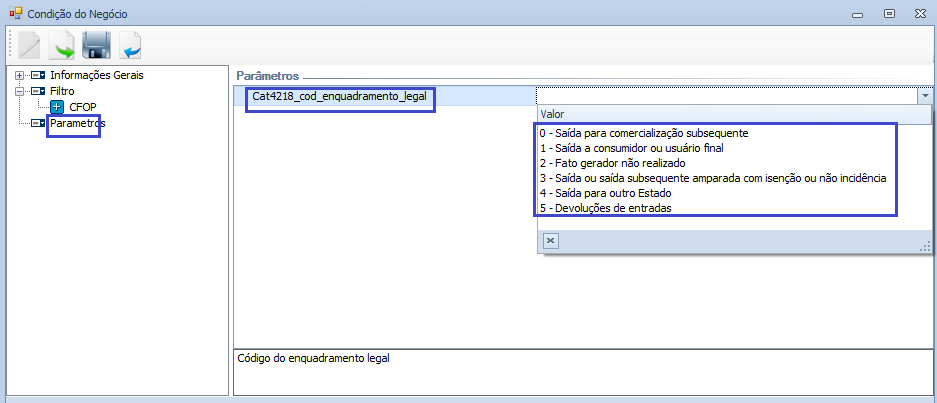Click the dropdown list resize grip

click(926, 246)
